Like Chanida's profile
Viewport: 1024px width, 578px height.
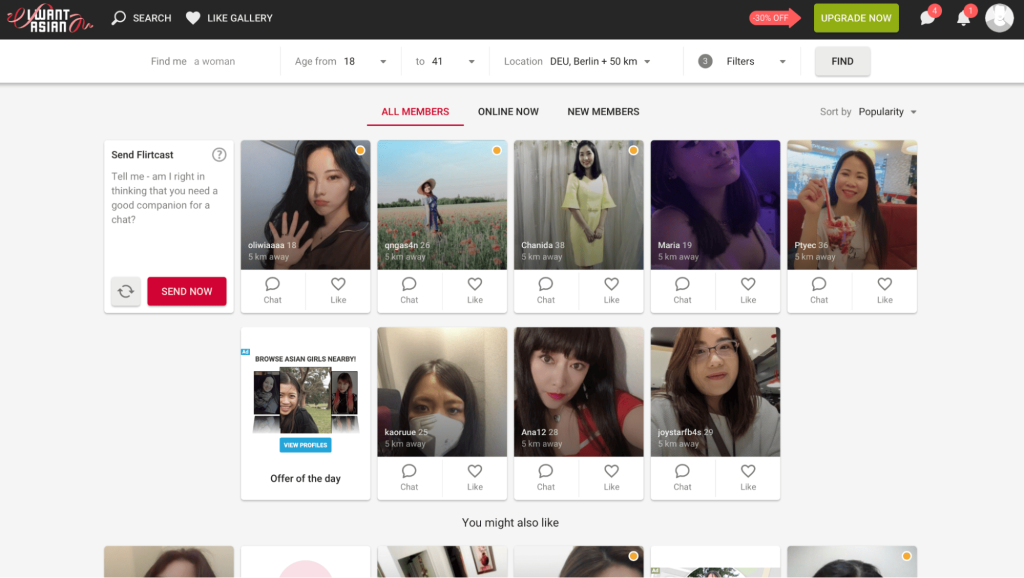pos(611,291)
